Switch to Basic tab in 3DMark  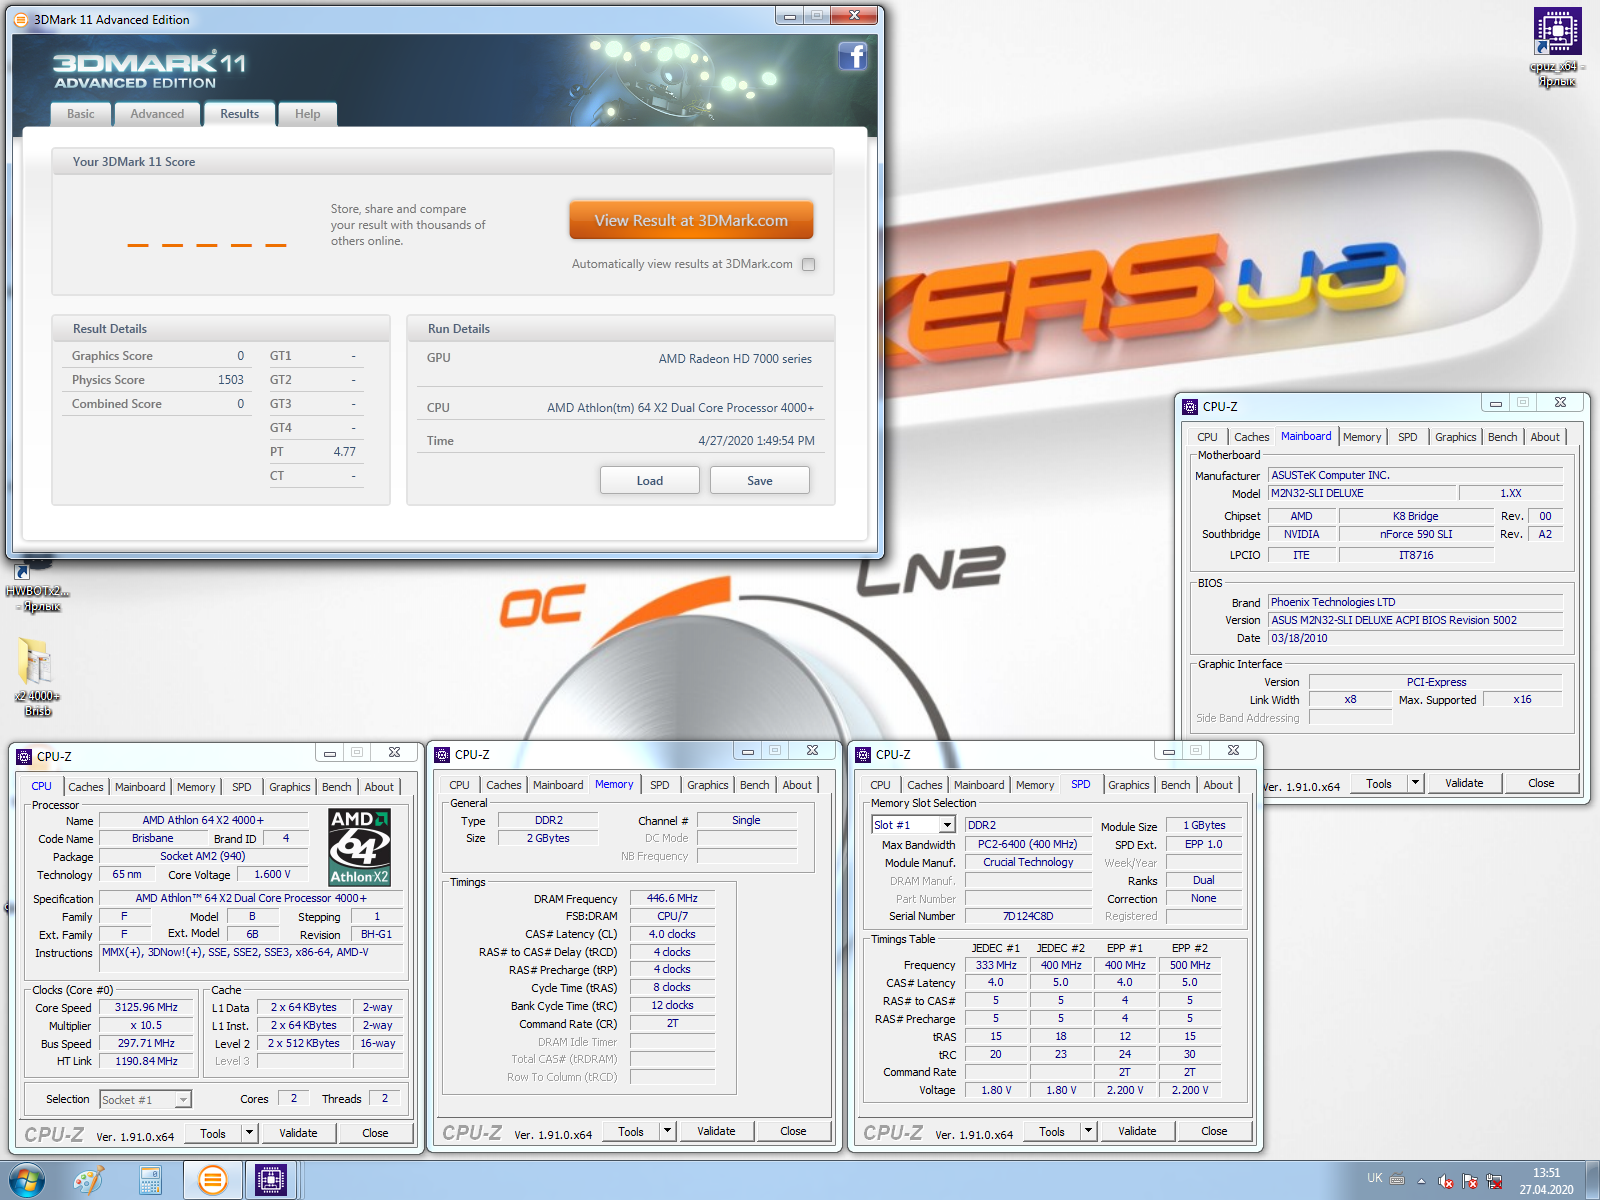coord(81,114)
